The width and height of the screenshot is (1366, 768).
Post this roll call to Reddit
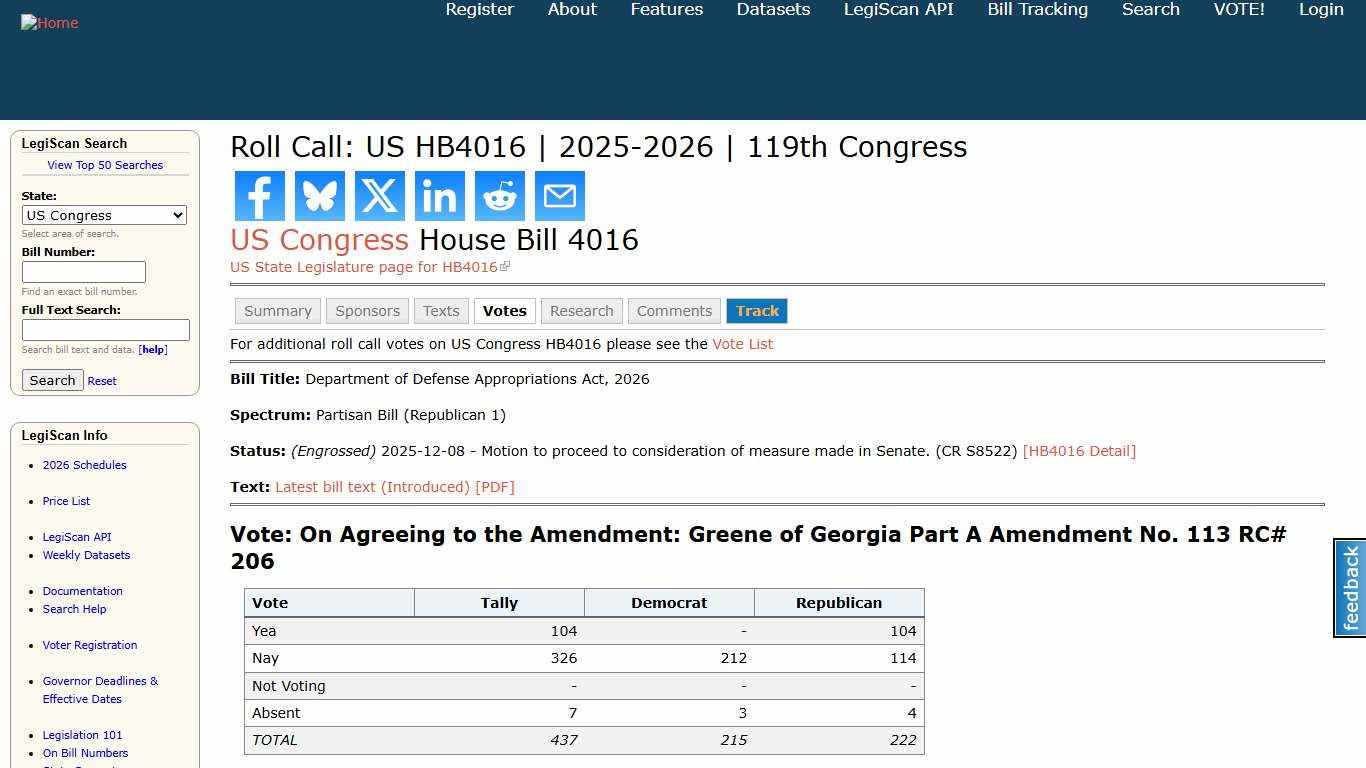[499, 195]
